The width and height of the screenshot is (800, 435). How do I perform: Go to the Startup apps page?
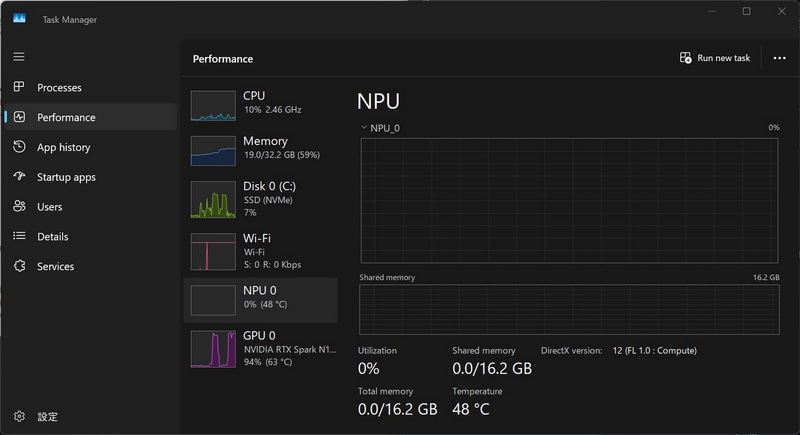pyautogui.click(x=91, y=177)
